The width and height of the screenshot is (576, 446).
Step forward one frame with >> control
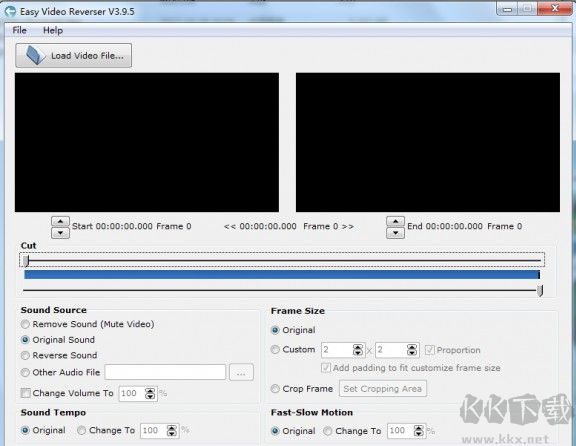[x=348, y=226]
